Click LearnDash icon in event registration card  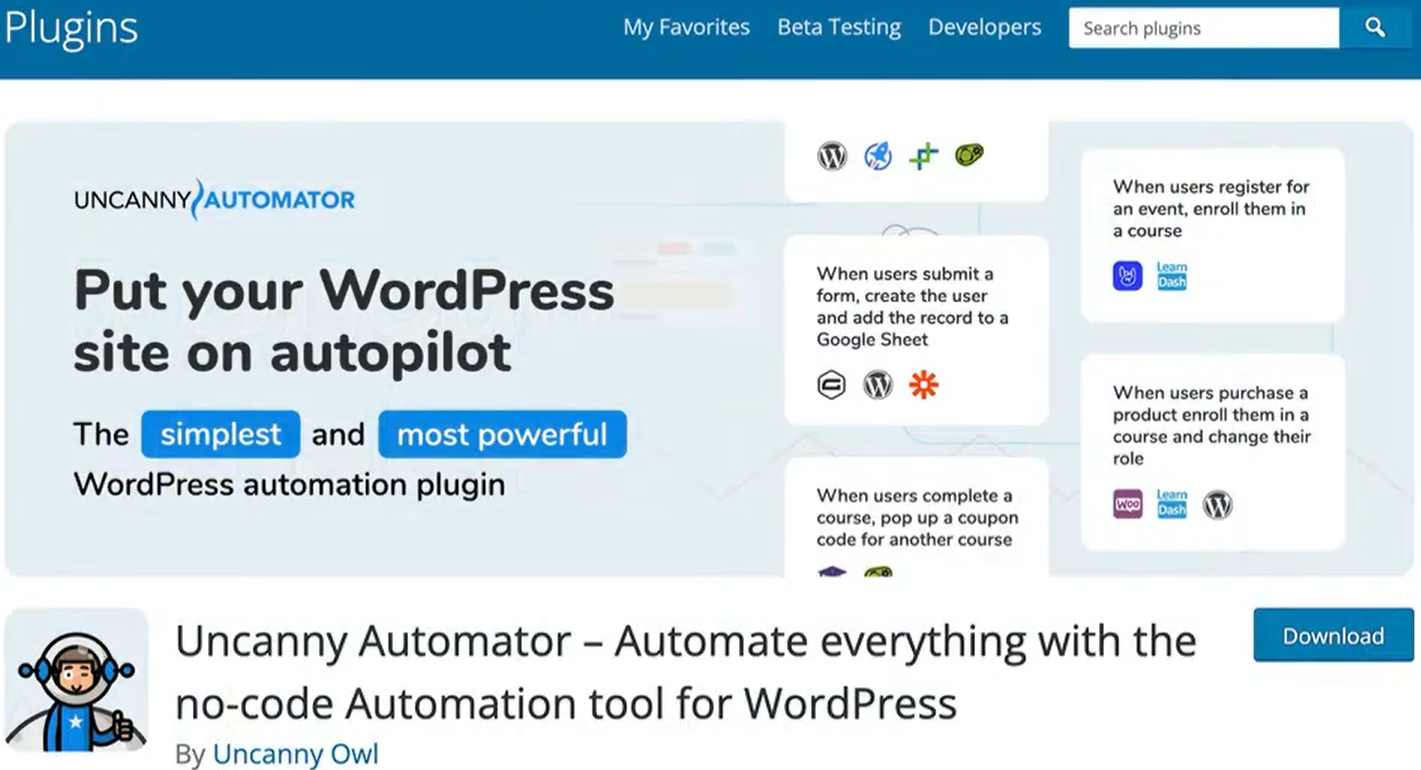pyautogui.click(x=1172, y=276)
